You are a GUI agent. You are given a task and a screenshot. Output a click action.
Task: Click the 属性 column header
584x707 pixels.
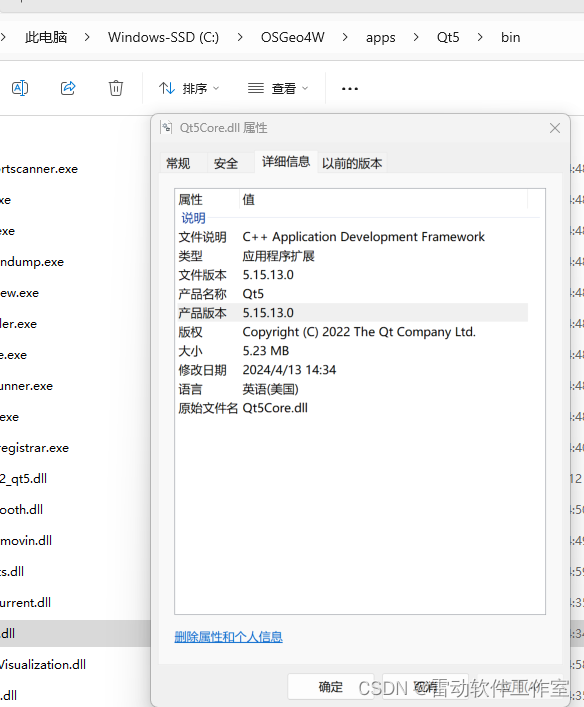[x=207, y=199]
